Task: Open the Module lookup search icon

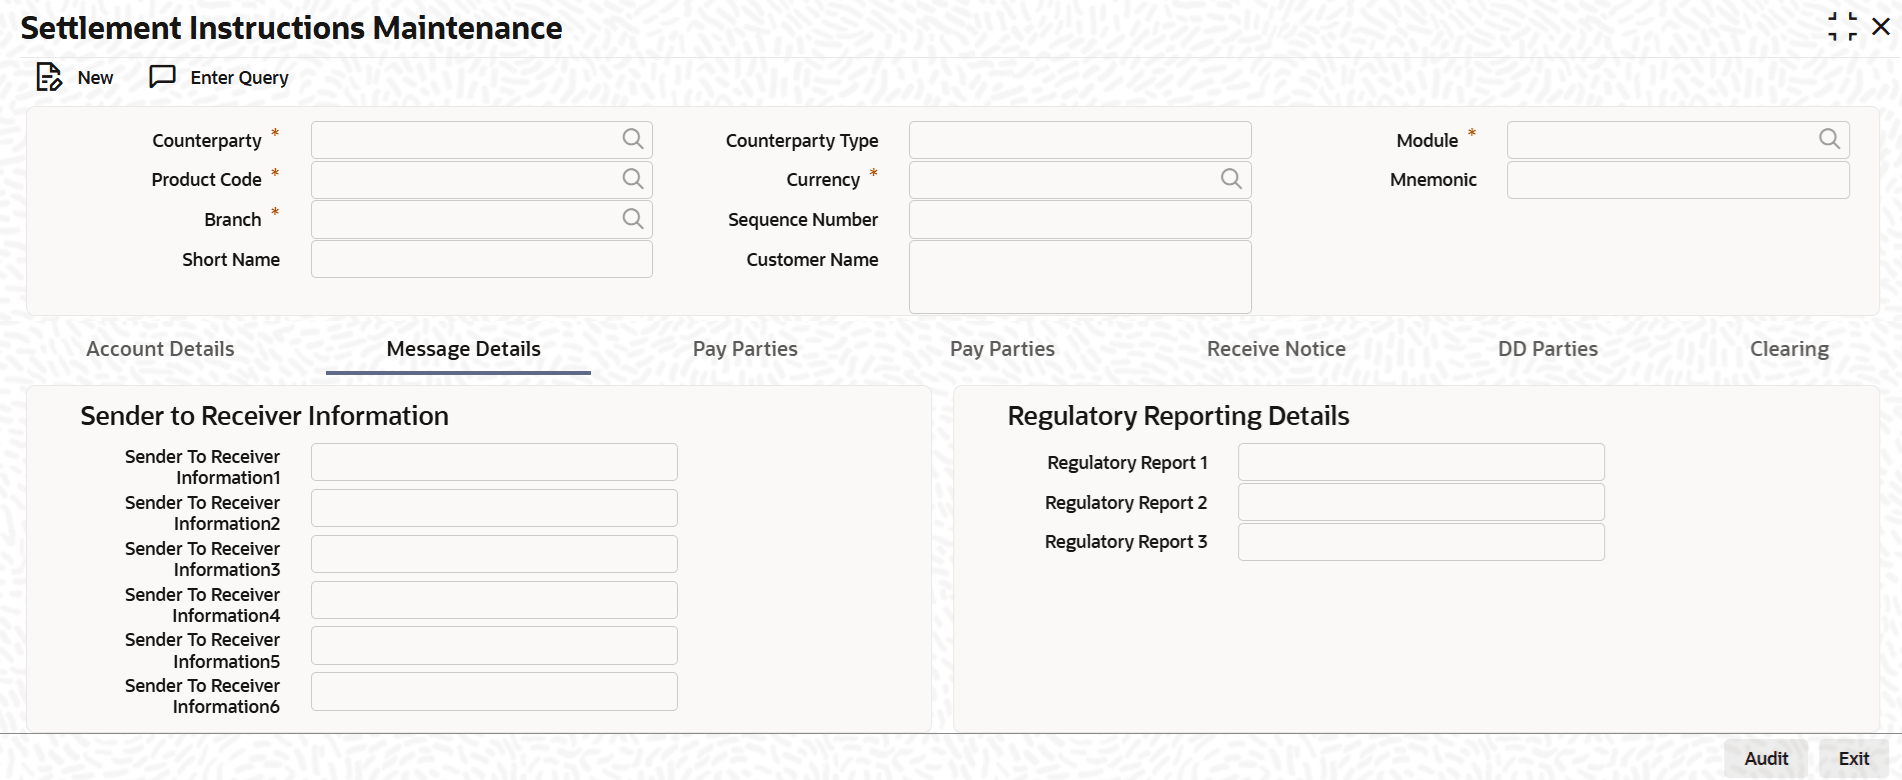Action: (x=1828, y=139)
